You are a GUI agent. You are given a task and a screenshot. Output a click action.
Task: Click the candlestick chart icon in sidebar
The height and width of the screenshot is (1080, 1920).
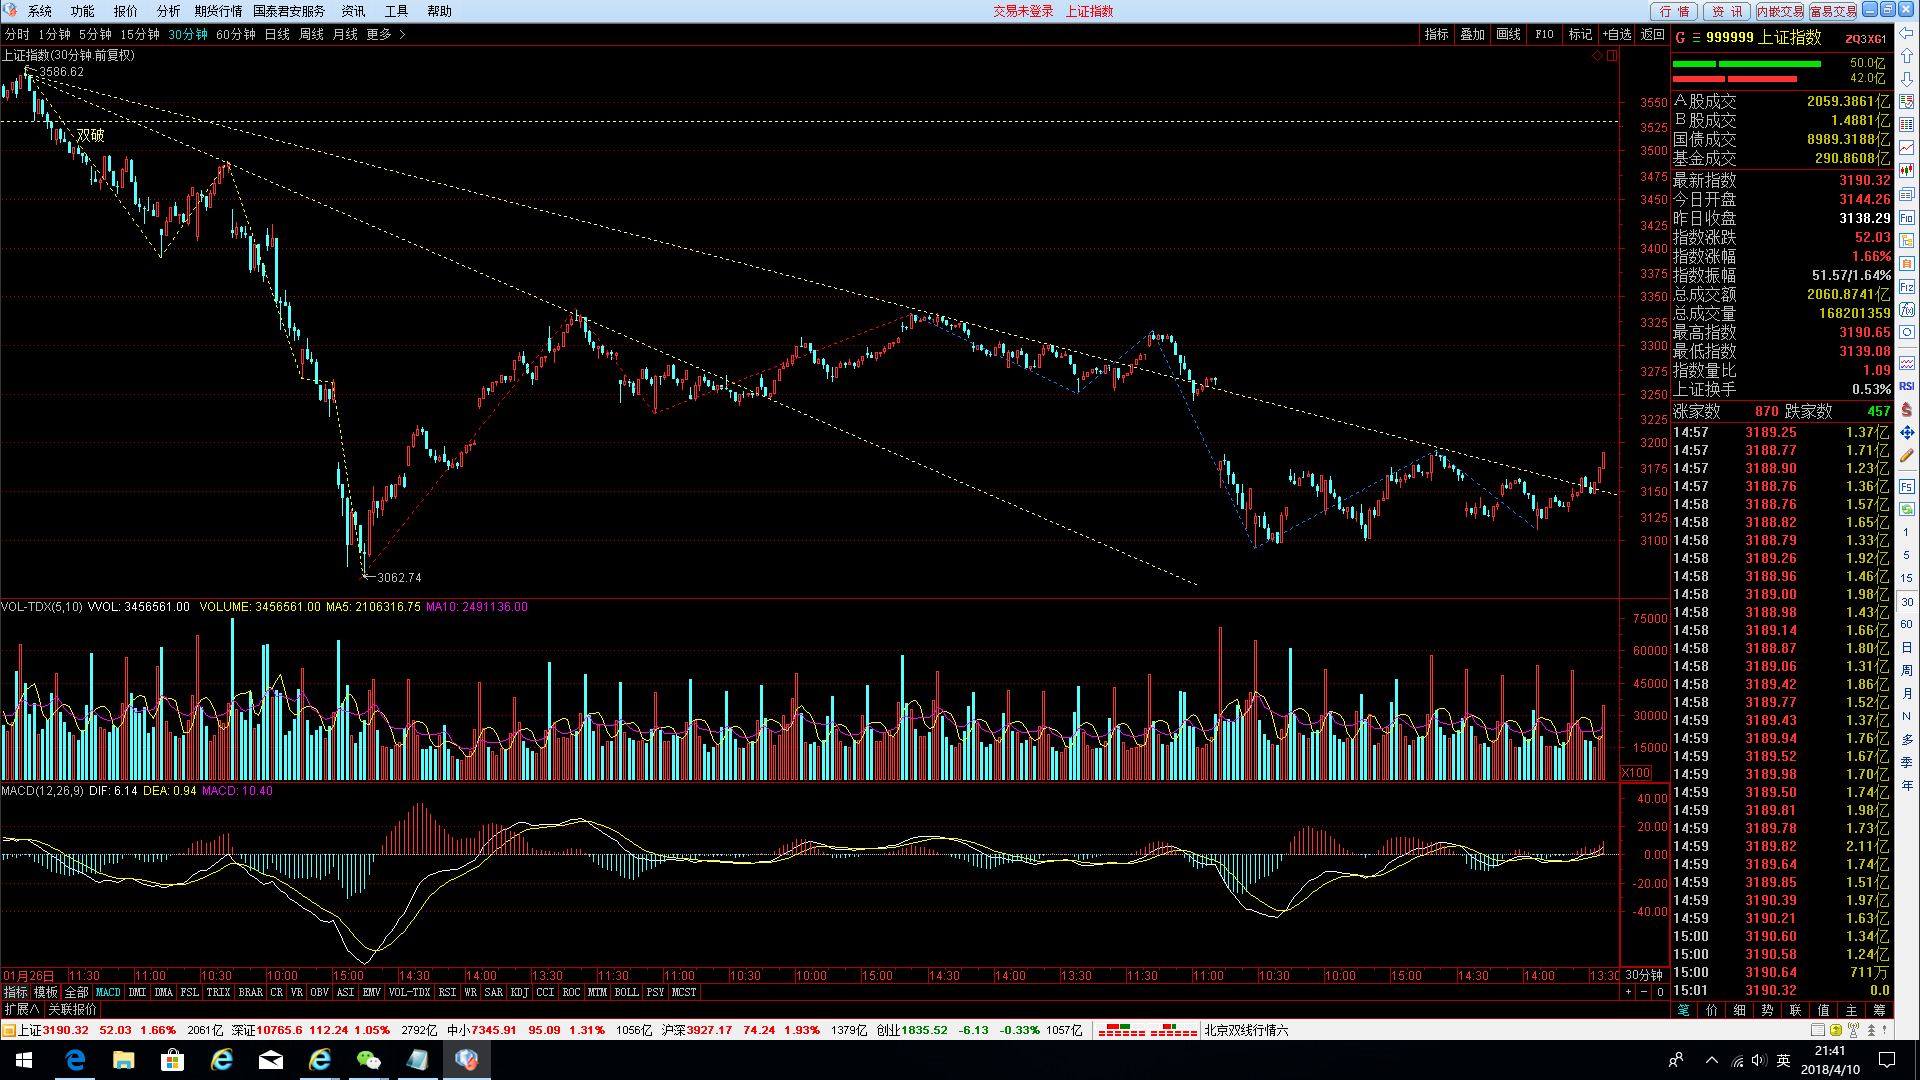point(1907,171)
